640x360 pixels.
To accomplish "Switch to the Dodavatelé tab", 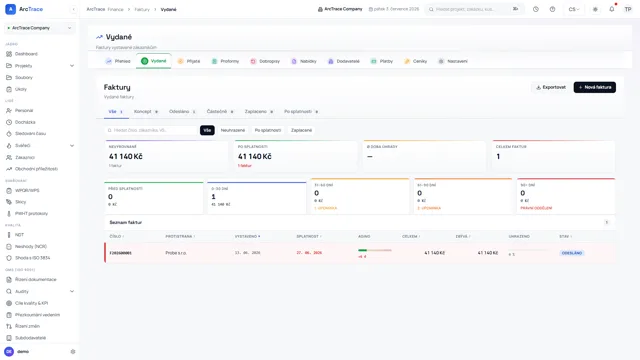I will (344, 61).
